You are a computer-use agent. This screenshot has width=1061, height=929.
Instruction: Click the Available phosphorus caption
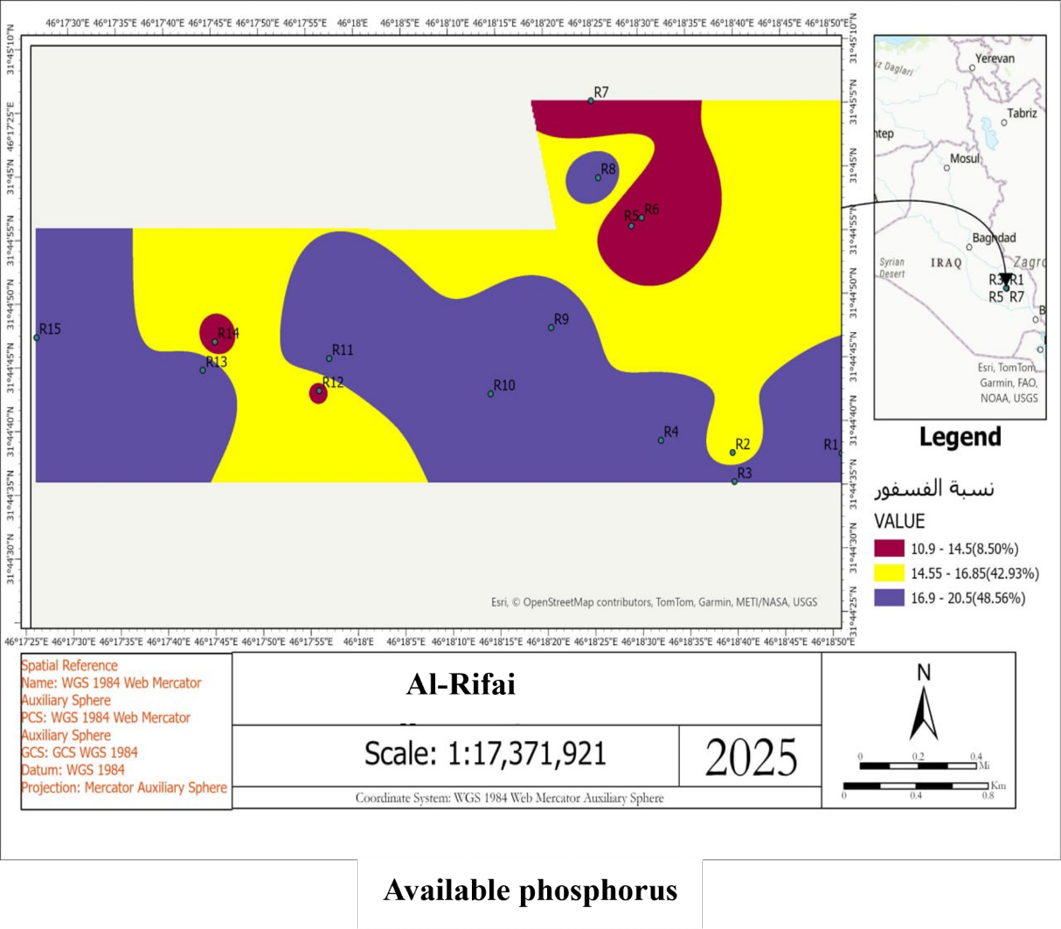tap(530, 890)
